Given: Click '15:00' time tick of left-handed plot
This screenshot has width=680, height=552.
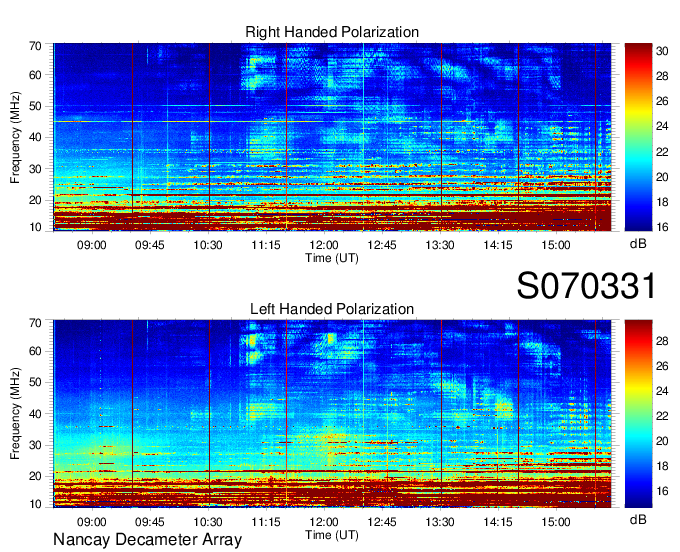Looking at the screenshot, I should 556,522.
